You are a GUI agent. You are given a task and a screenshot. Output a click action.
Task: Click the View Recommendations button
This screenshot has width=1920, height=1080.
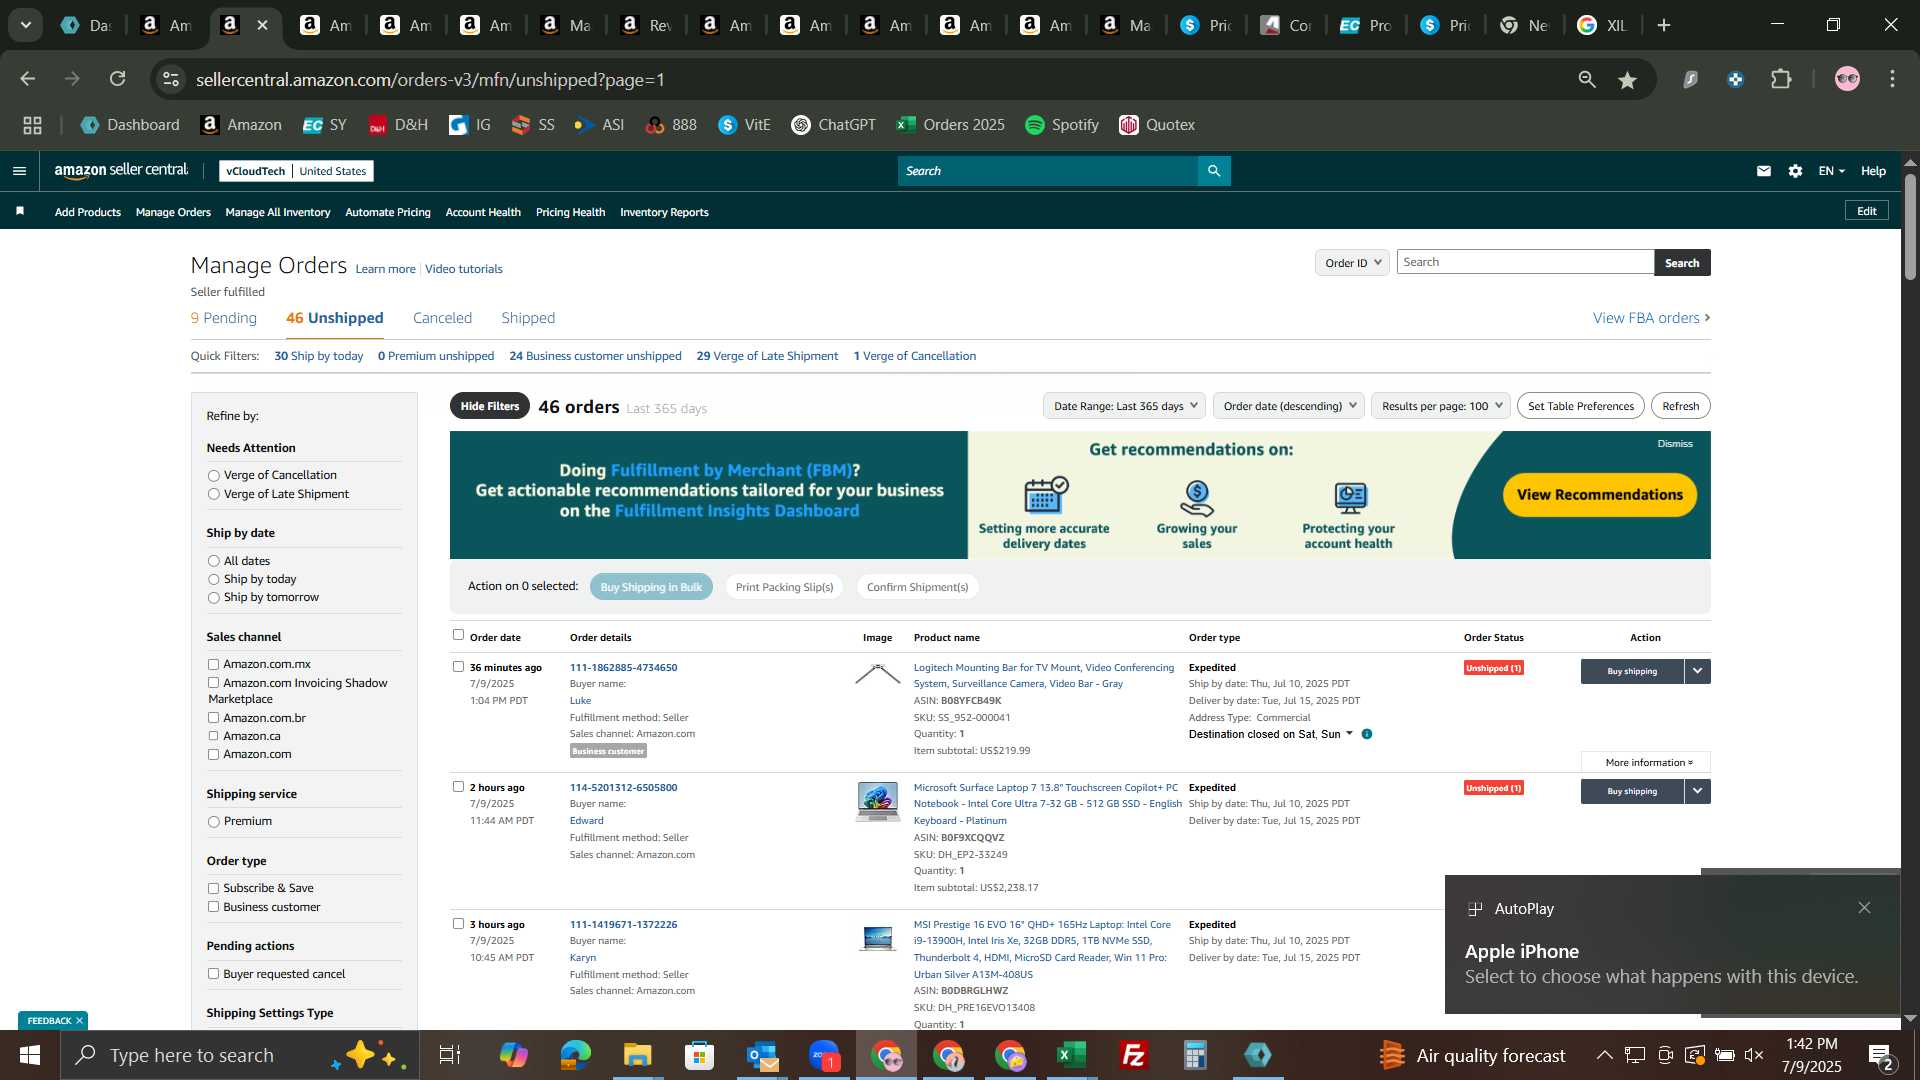1599,495
